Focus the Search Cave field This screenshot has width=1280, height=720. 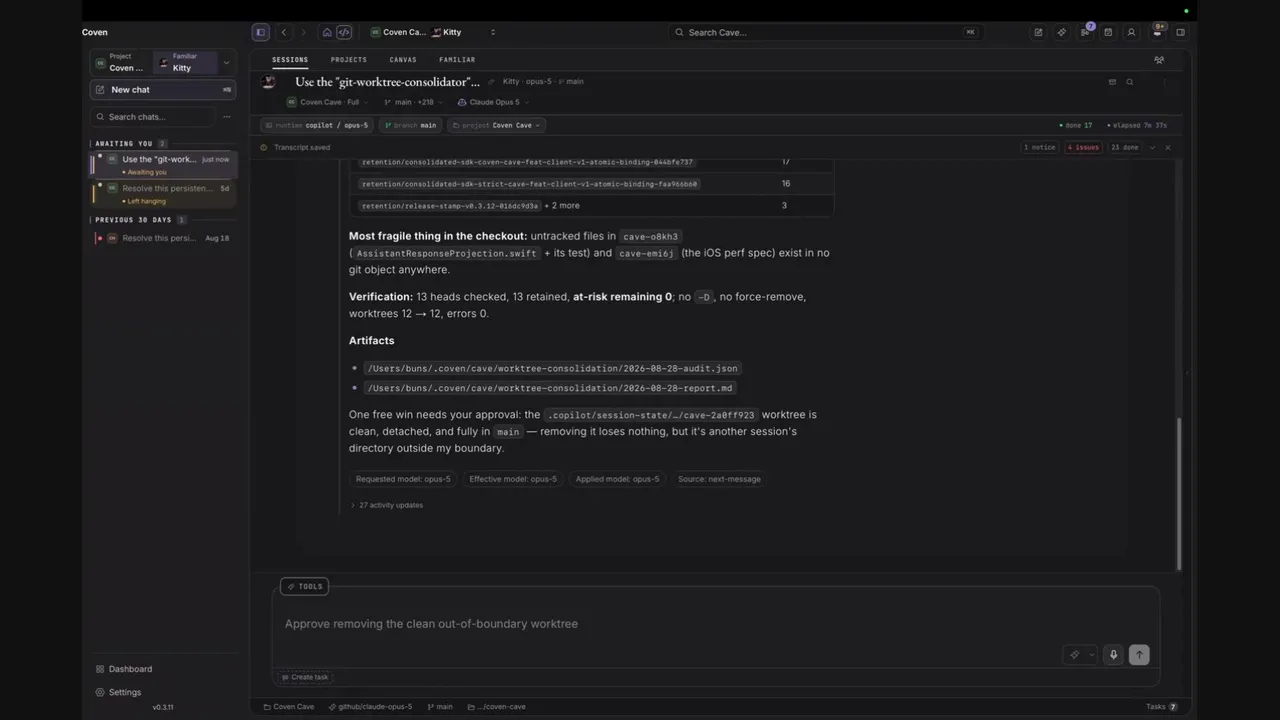825,32
